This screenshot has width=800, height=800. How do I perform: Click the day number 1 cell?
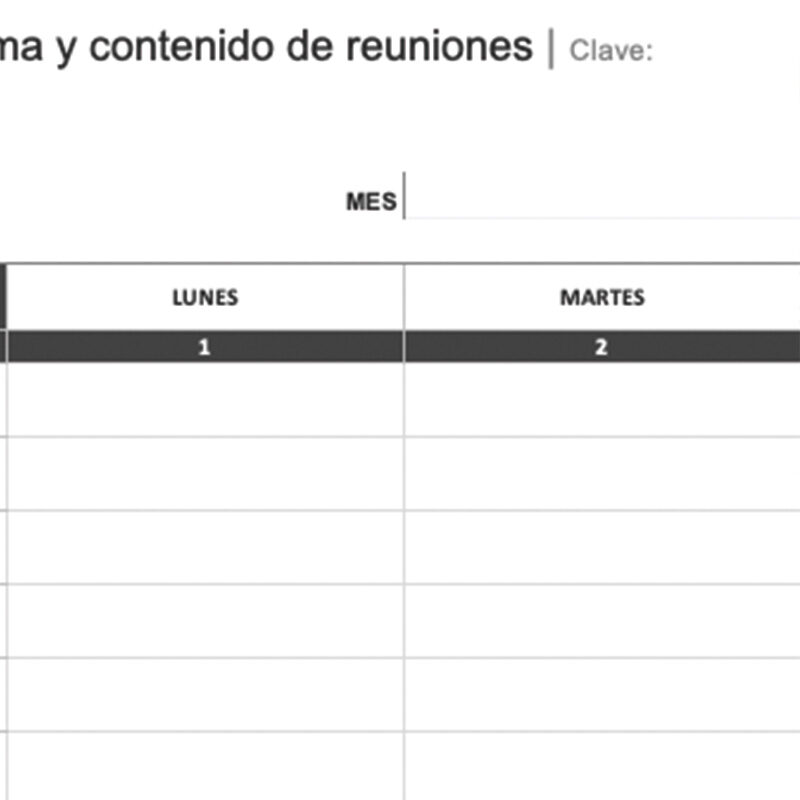coord(205,347)
